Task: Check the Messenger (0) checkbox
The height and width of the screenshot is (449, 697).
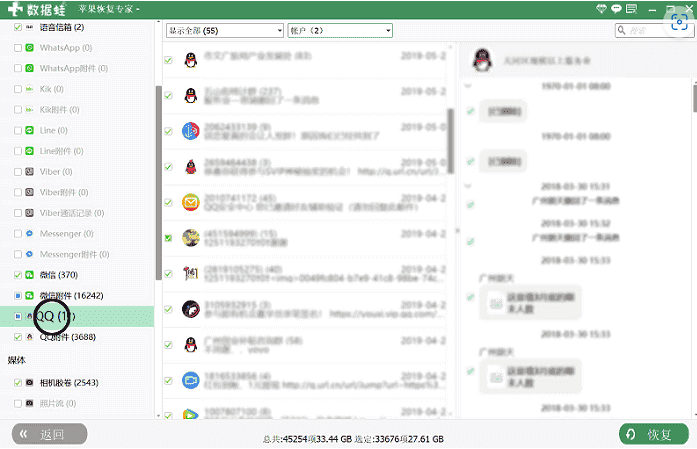Action: (18, 234)
